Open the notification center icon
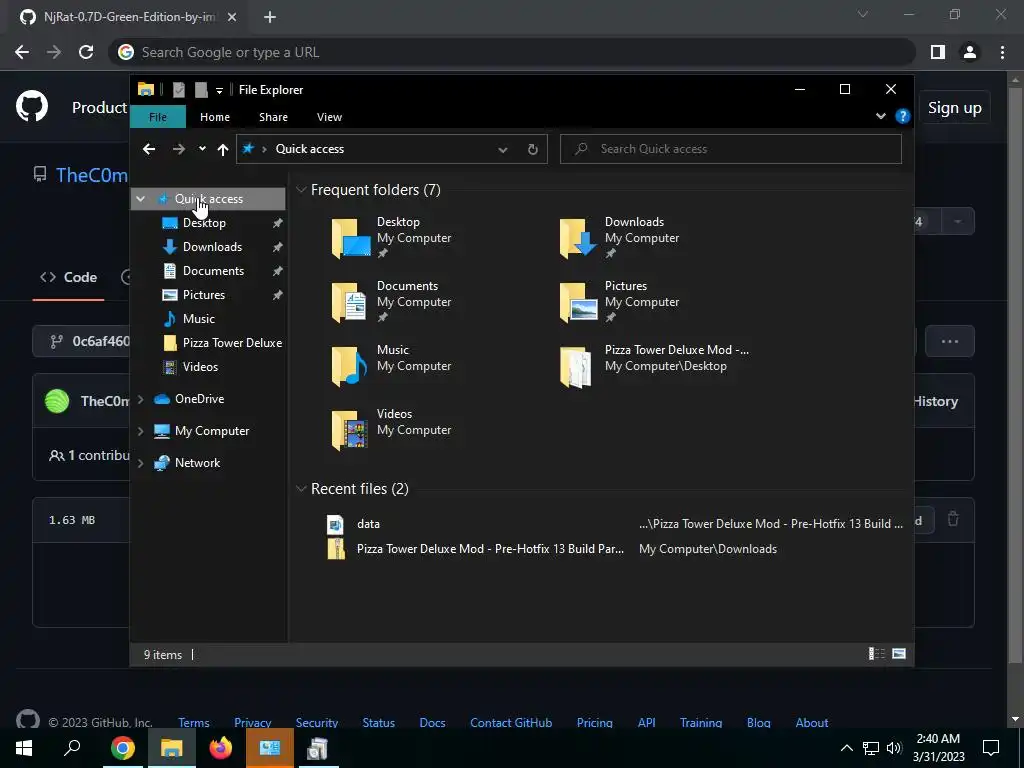 [x=991, y=748]
